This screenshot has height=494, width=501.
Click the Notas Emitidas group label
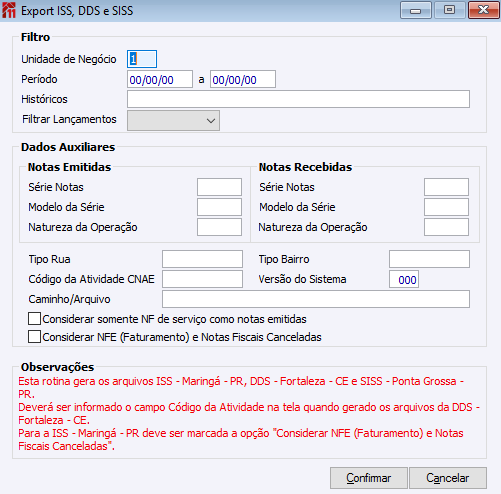69,167
